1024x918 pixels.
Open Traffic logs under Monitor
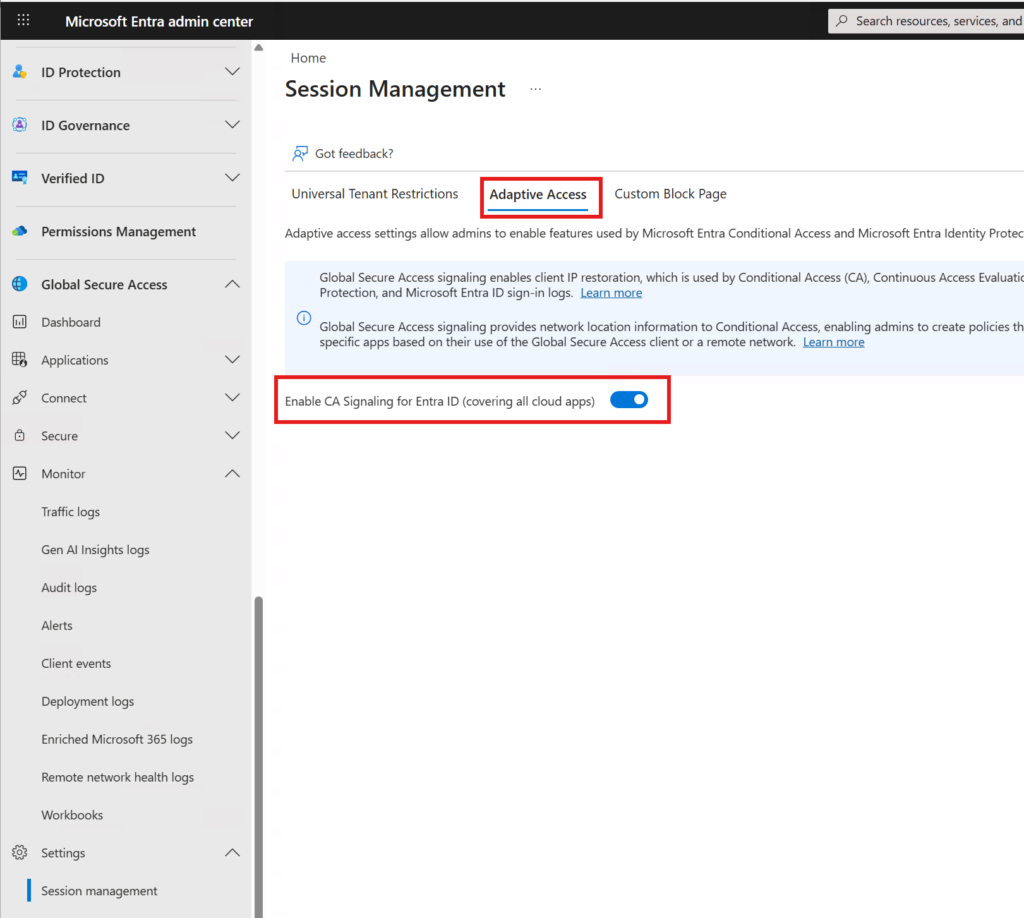(70, 512)
